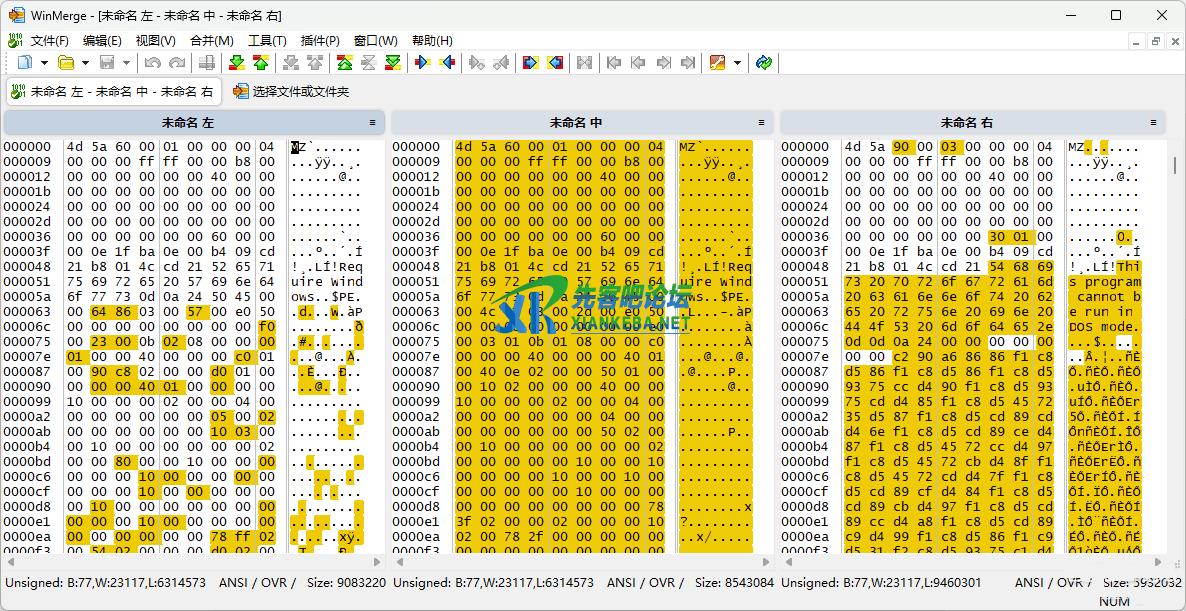Click the Undo arrow in toolbar
Viewport: 1186px width, 611px height.
152,63
